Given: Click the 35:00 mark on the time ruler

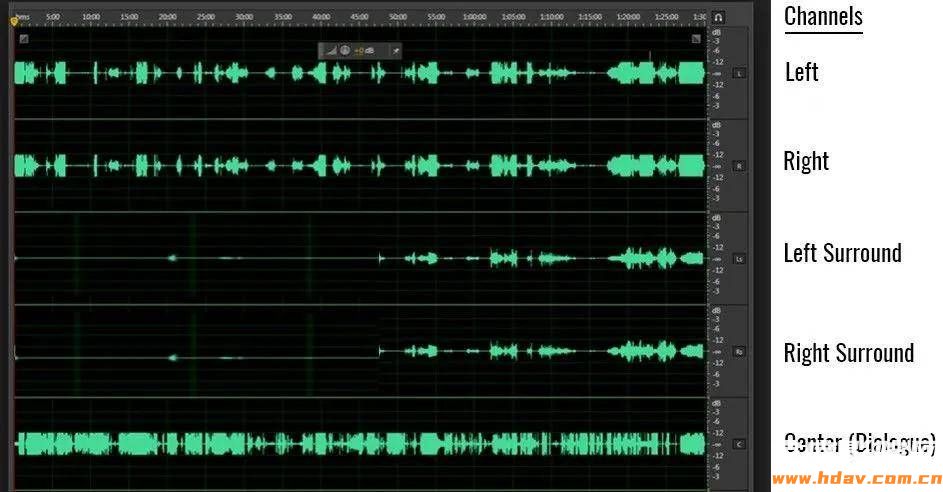Looking at the screenshot, I should pyautogui.click(x=283, y=17).
